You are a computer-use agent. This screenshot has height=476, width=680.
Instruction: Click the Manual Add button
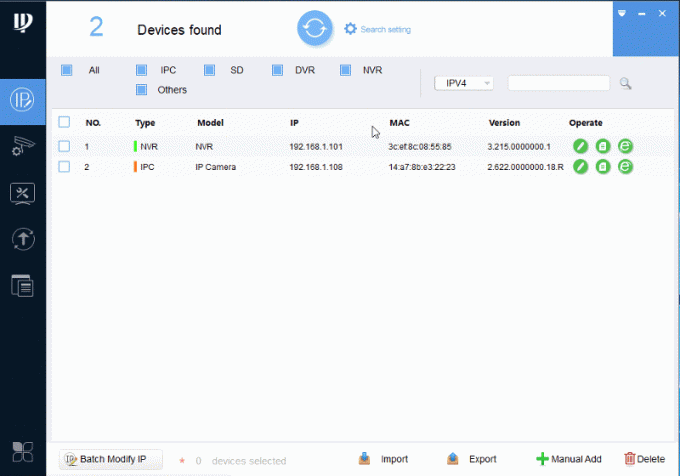[x=569, y=459]
